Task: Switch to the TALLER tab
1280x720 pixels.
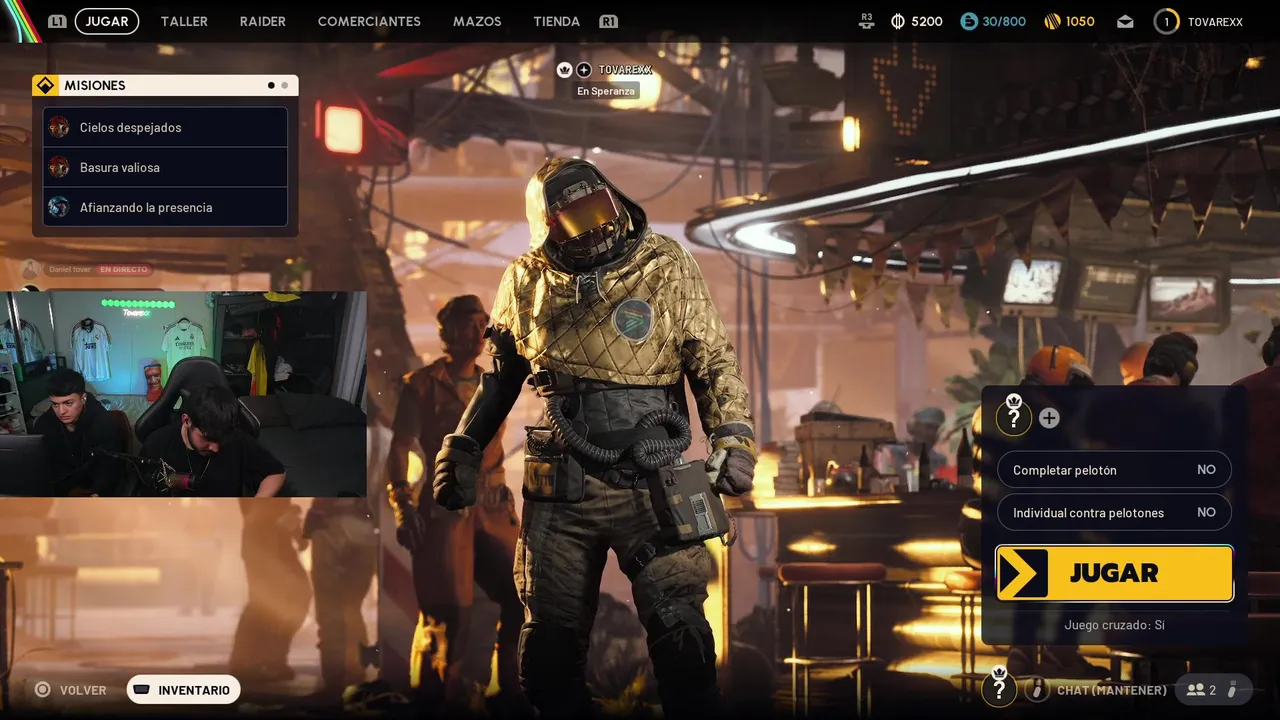Action: click(x=184, y=21)
